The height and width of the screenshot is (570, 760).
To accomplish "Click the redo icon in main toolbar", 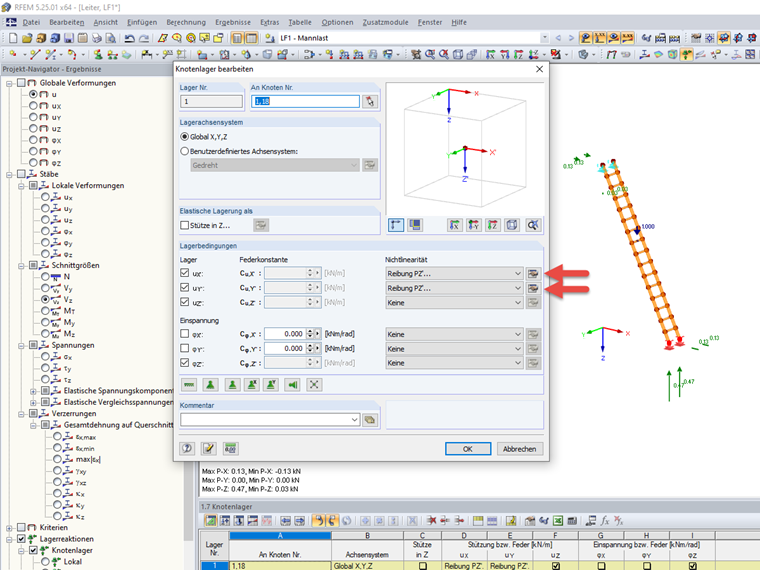I will [144, 38].
